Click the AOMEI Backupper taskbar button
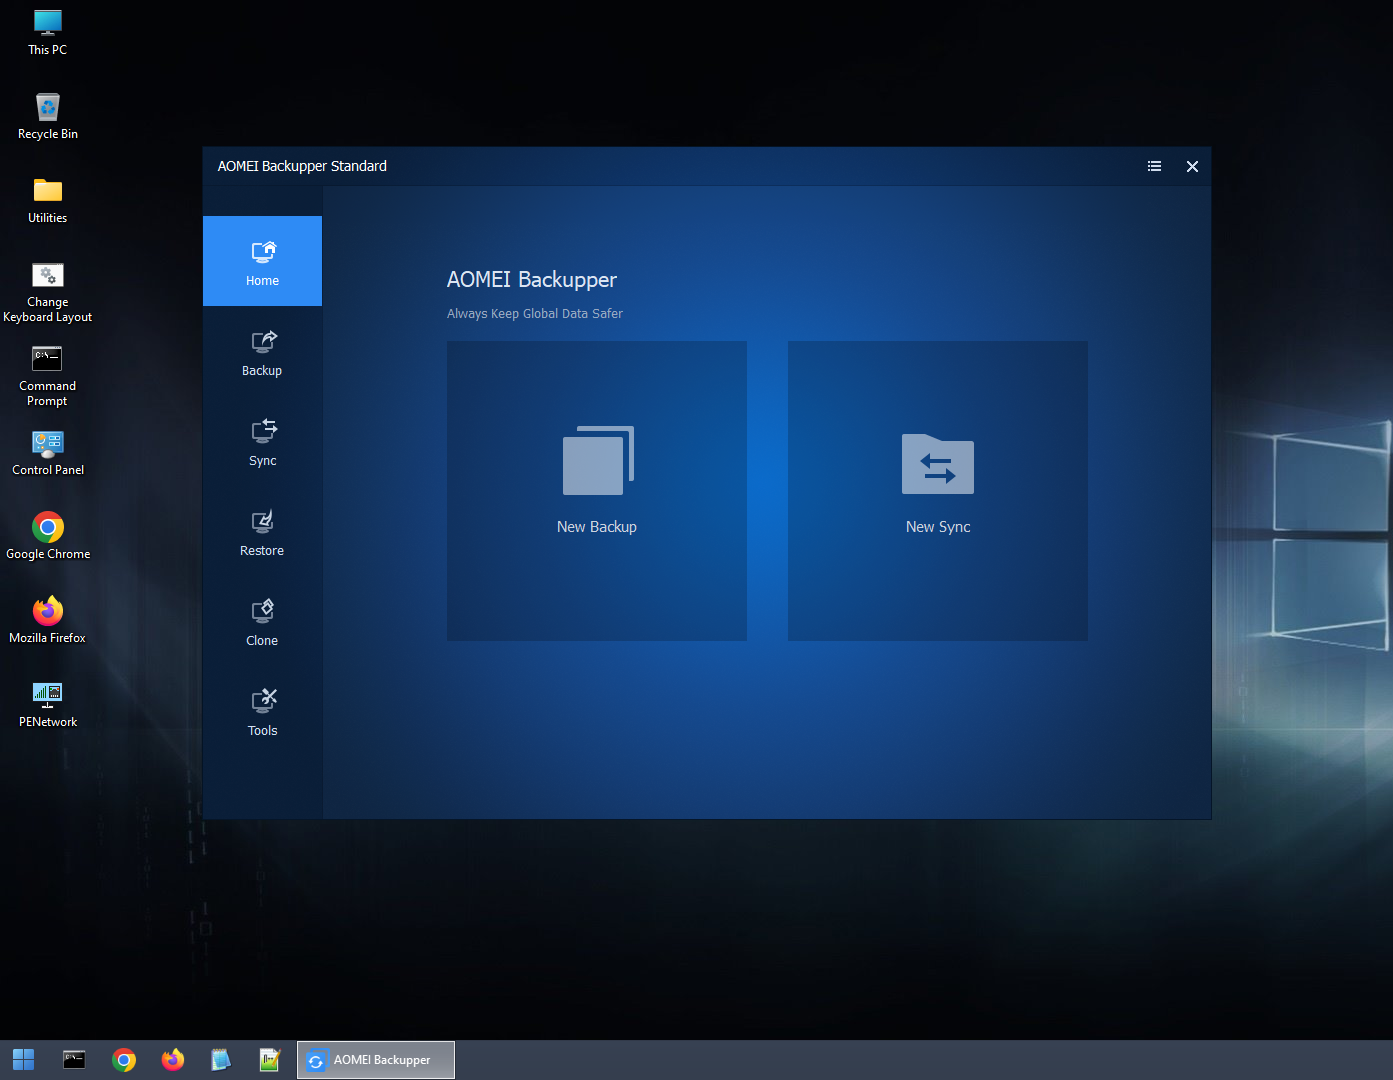The image size is (1393, 1080). click(376, 1060)
